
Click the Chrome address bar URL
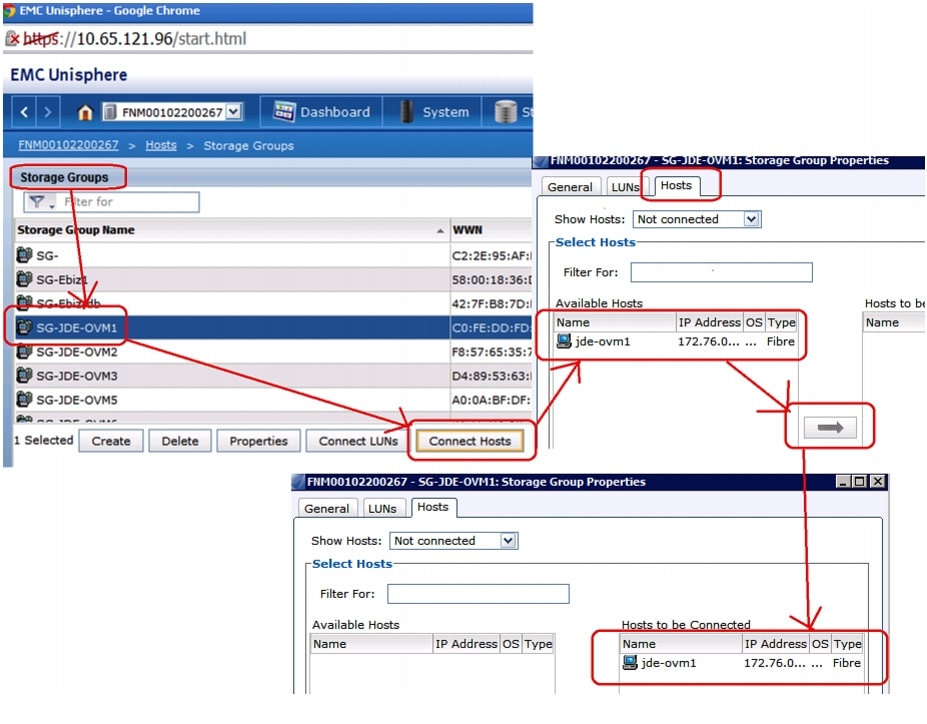point(135,39)
